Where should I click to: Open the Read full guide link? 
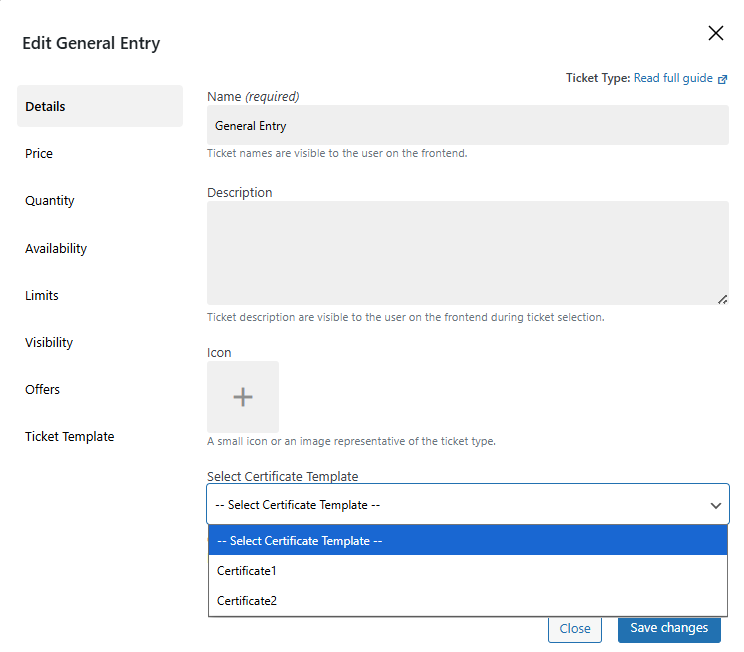(673, 78)
